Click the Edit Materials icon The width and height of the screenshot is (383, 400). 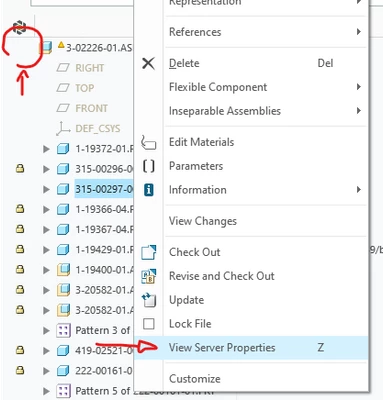[148, 142]
